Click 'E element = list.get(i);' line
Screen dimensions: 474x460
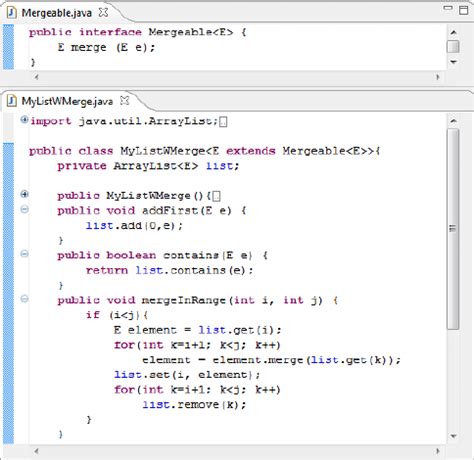(x=197, y=330)
